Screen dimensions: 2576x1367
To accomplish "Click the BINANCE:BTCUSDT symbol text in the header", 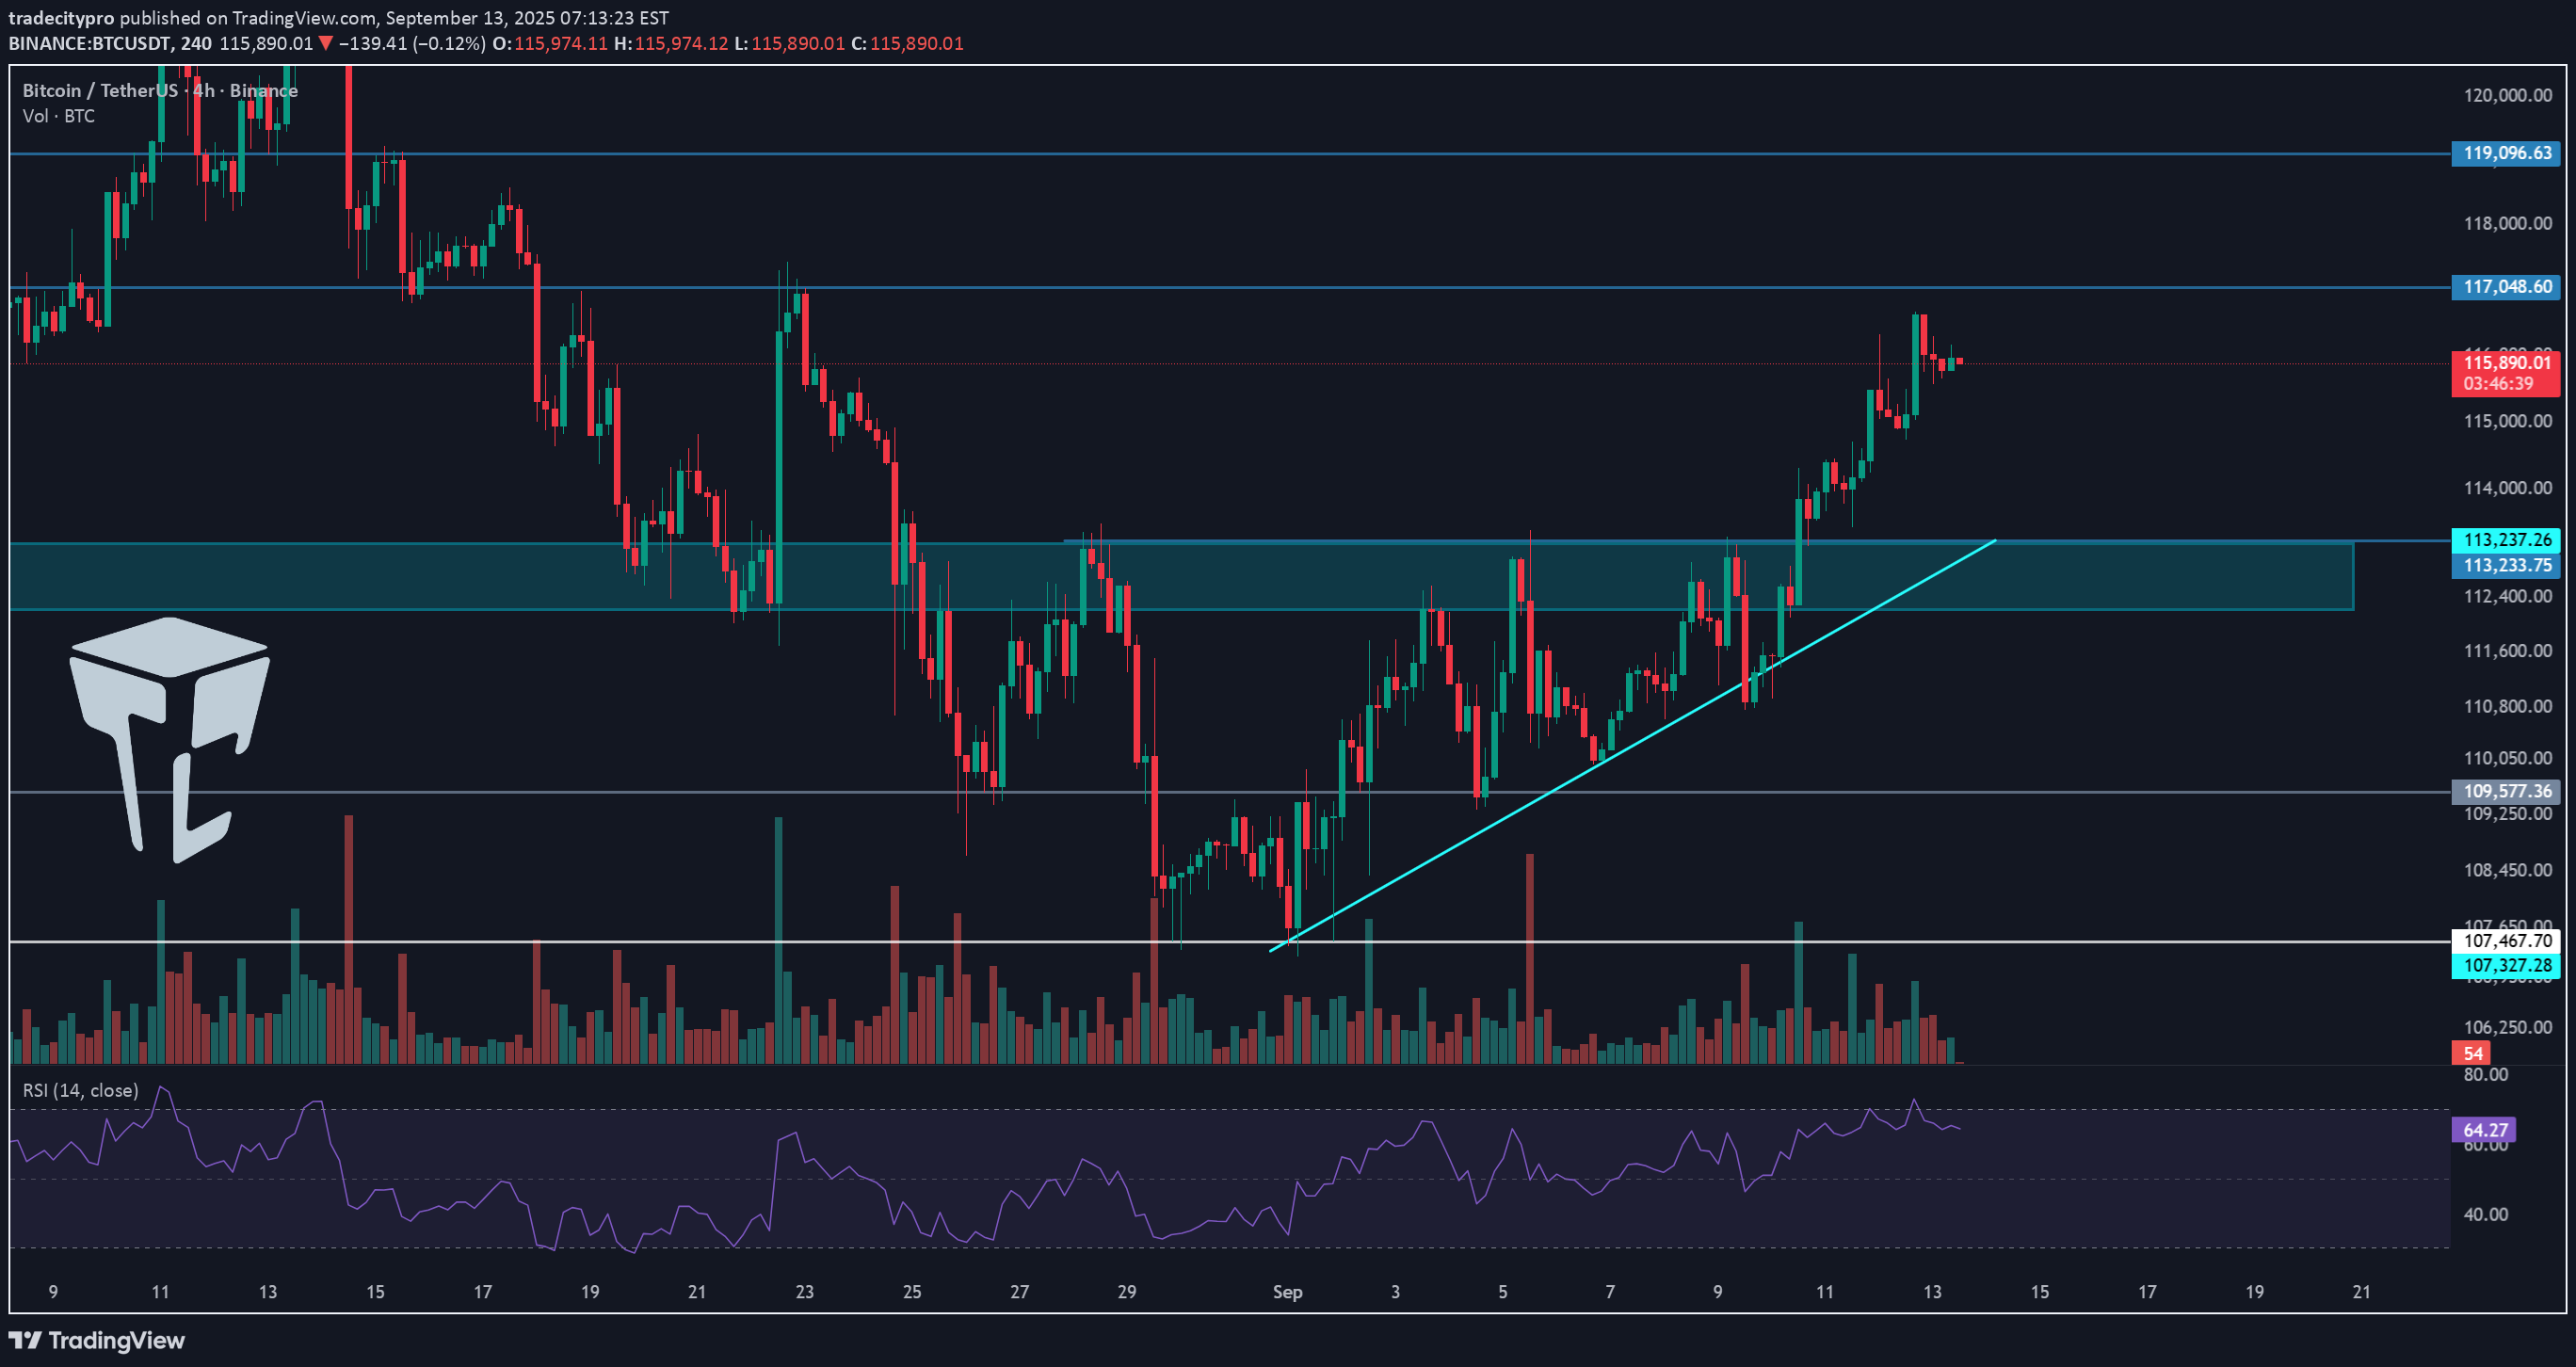I will click(89, 44).
